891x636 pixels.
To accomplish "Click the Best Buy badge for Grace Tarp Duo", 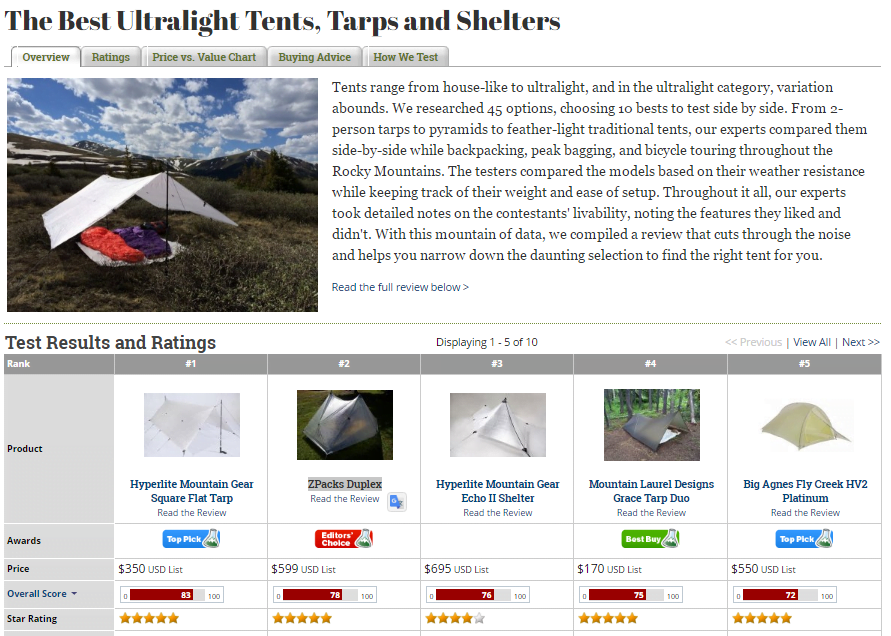I will coord(651,539).
